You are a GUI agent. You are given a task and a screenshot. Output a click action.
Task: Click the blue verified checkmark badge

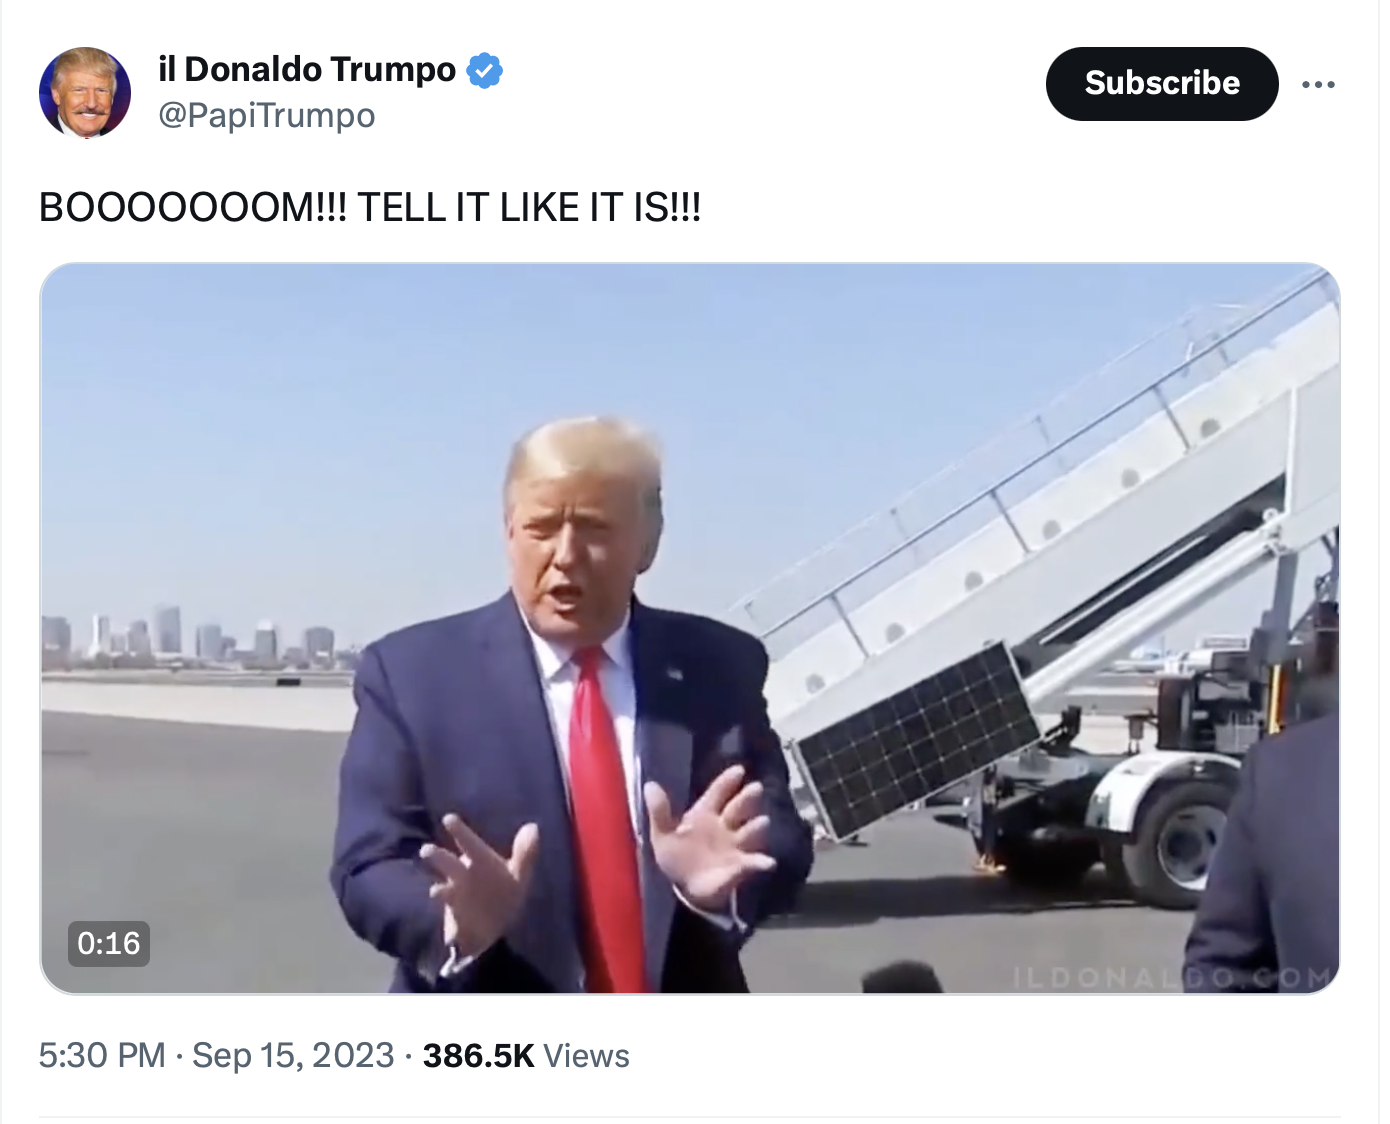click(x=485, y=70)
